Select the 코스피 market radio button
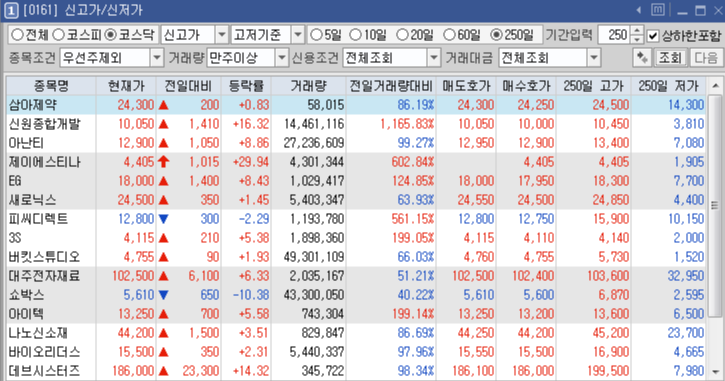Screen dimensions: 725x381 tap(59, 35)
